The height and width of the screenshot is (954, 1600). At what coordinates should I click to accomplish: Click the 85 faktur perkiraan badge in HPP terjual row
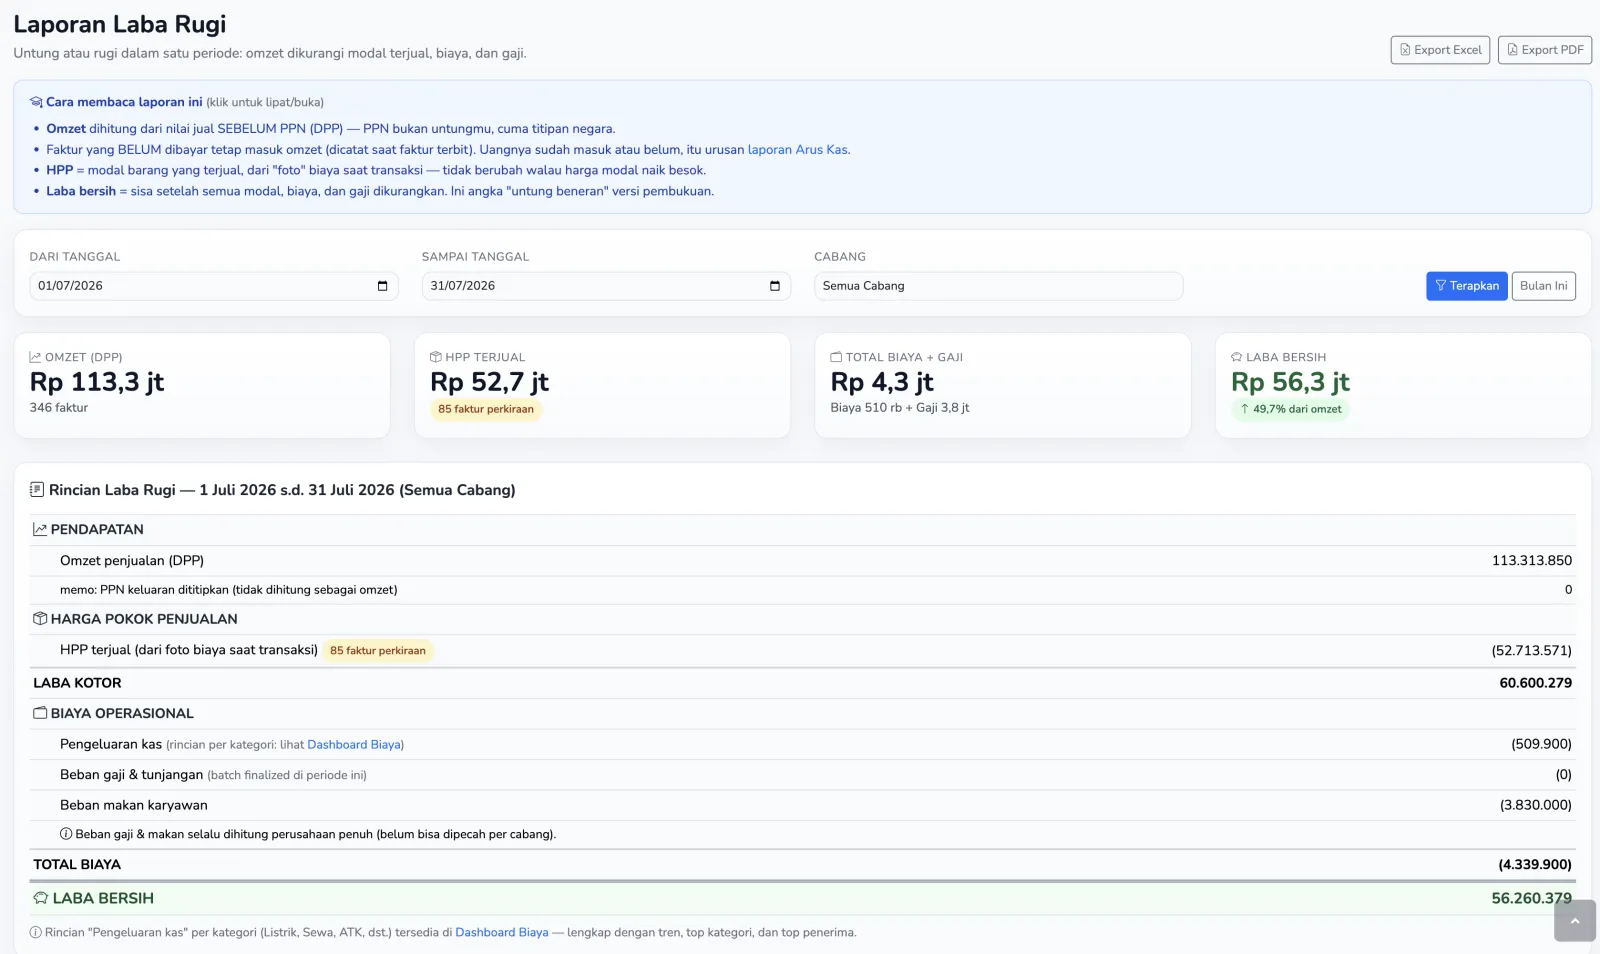click(x=378, y=651)
